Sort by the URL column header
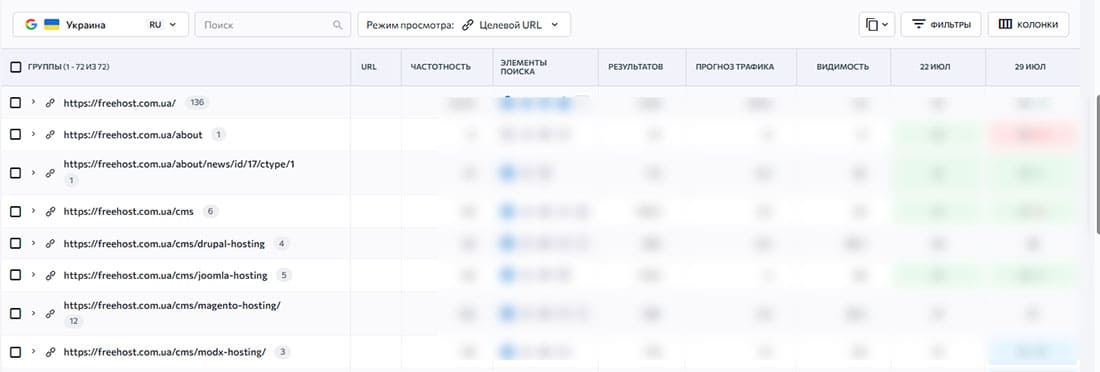The height and width of the screenshot is (372, 1100). click(369, 67)
